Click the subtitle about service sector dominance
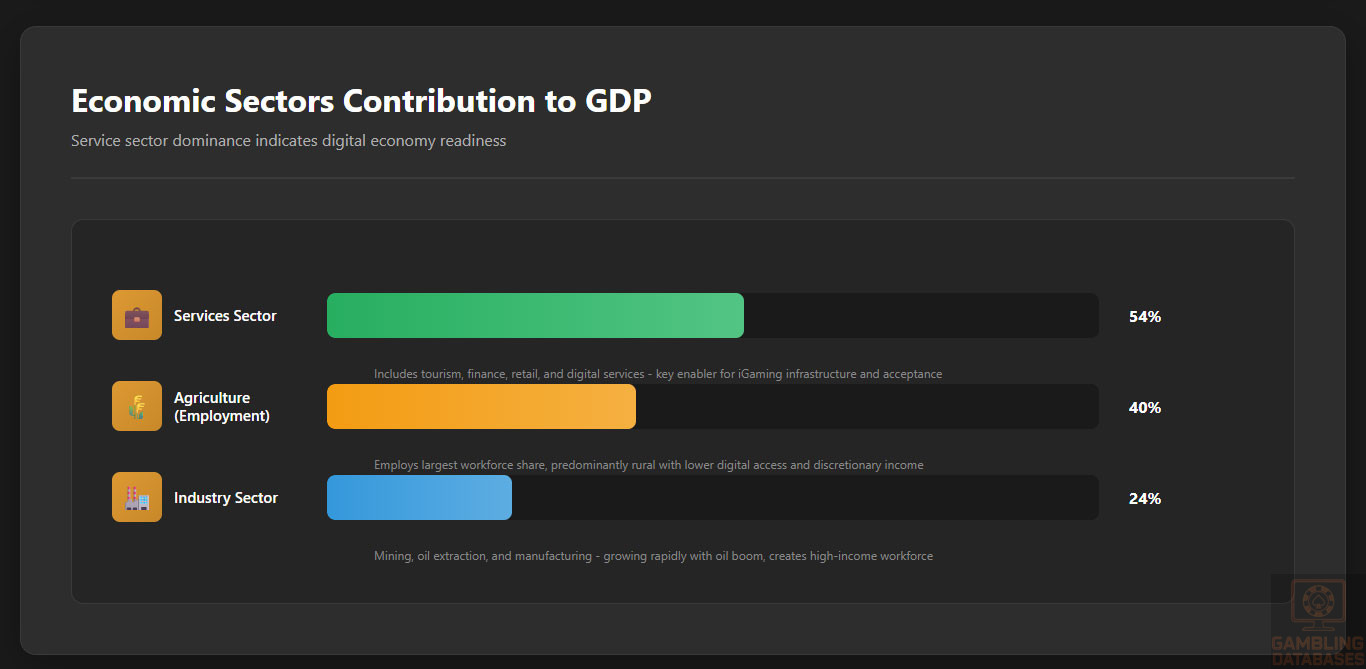1366x669 pixels. (x=288, y=141)
